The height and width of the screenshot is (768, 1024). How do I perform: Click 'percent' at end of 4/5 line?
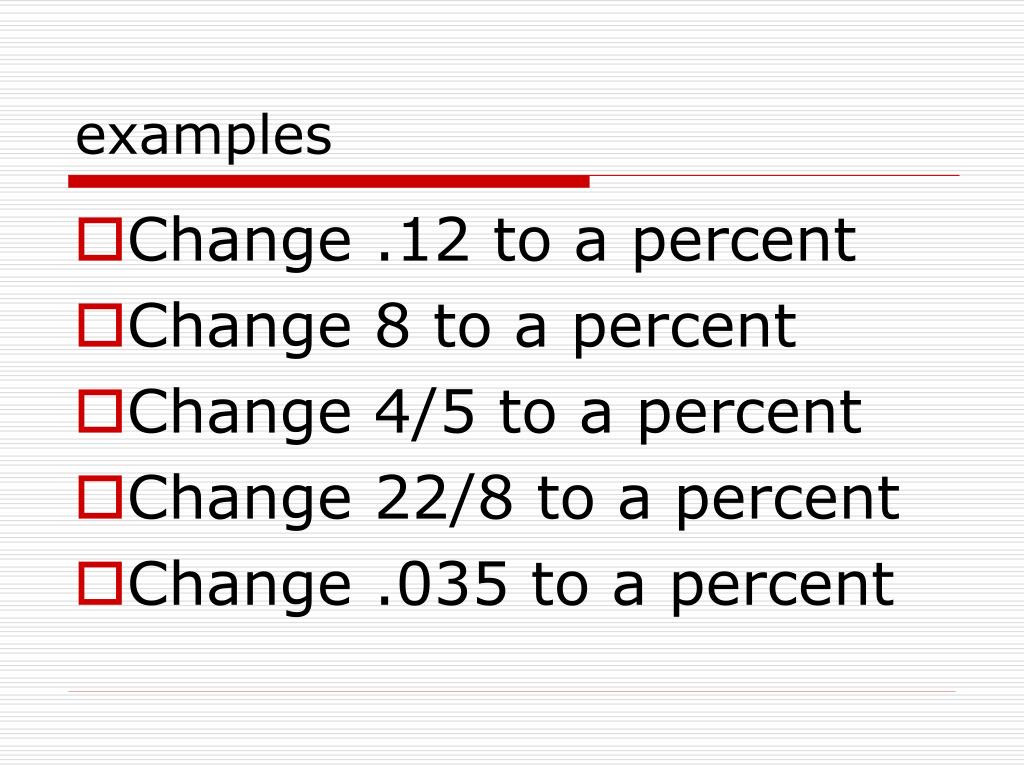(750, 415)
